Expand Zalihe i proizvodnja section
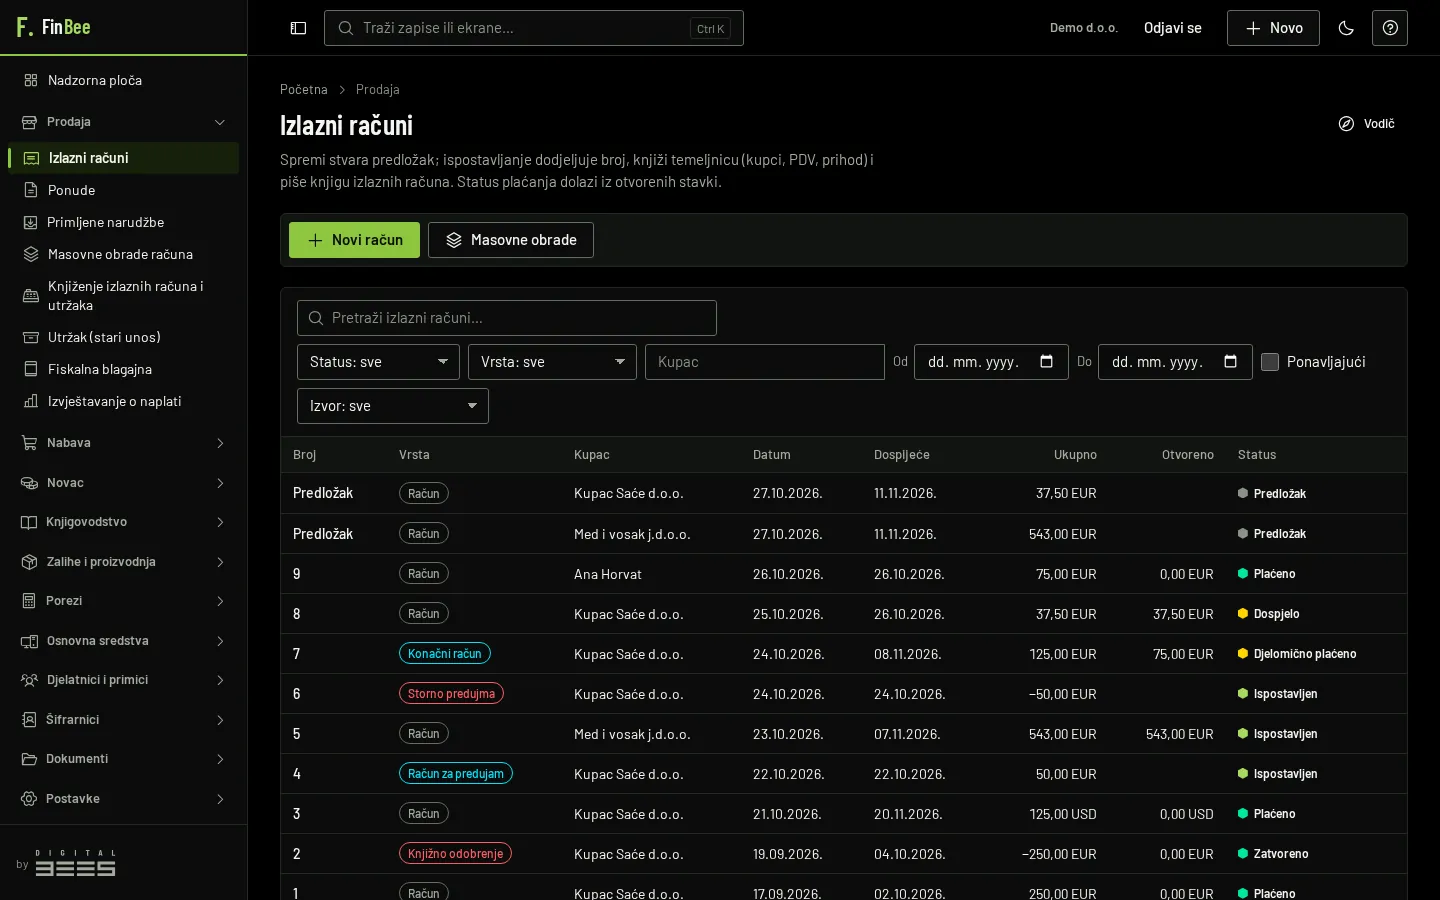The image size is (1440, 900). click(x=123, y=562)
